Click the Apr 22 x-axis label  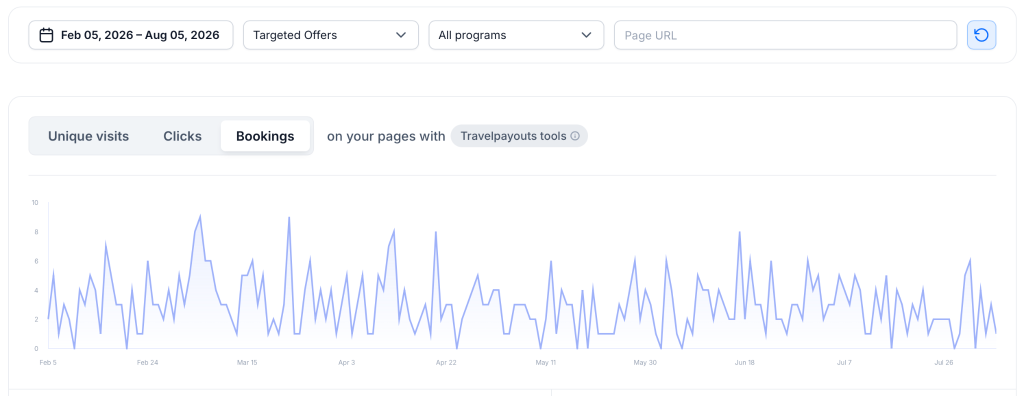pos(446,362)
